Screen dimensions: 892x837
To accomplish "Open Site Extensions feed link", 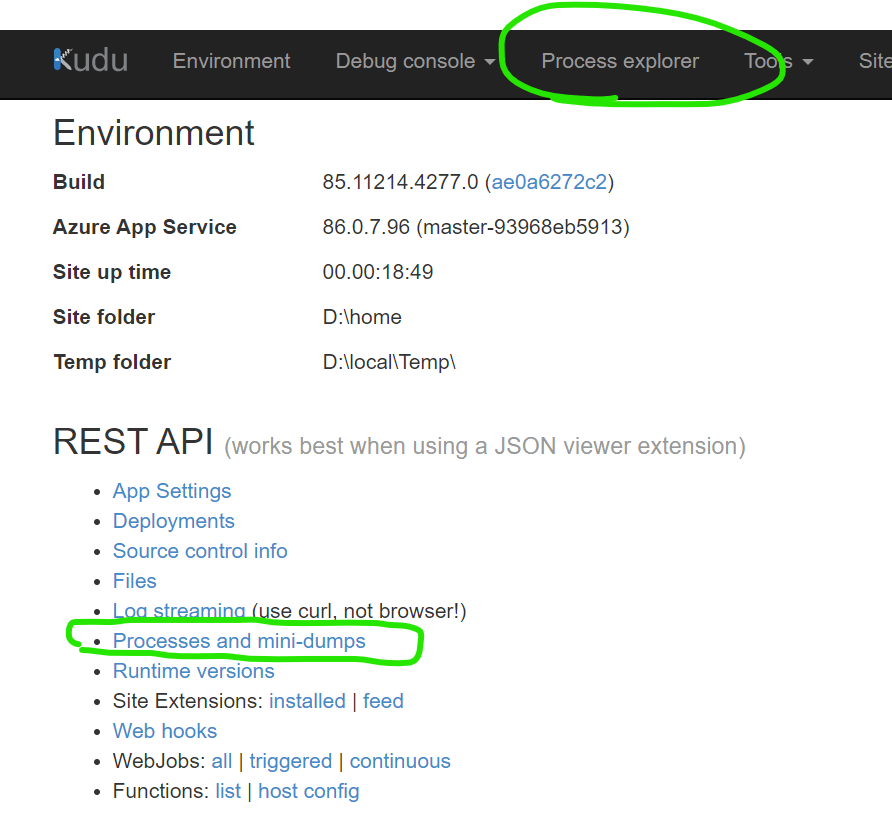I will click(x=383, y=701).
